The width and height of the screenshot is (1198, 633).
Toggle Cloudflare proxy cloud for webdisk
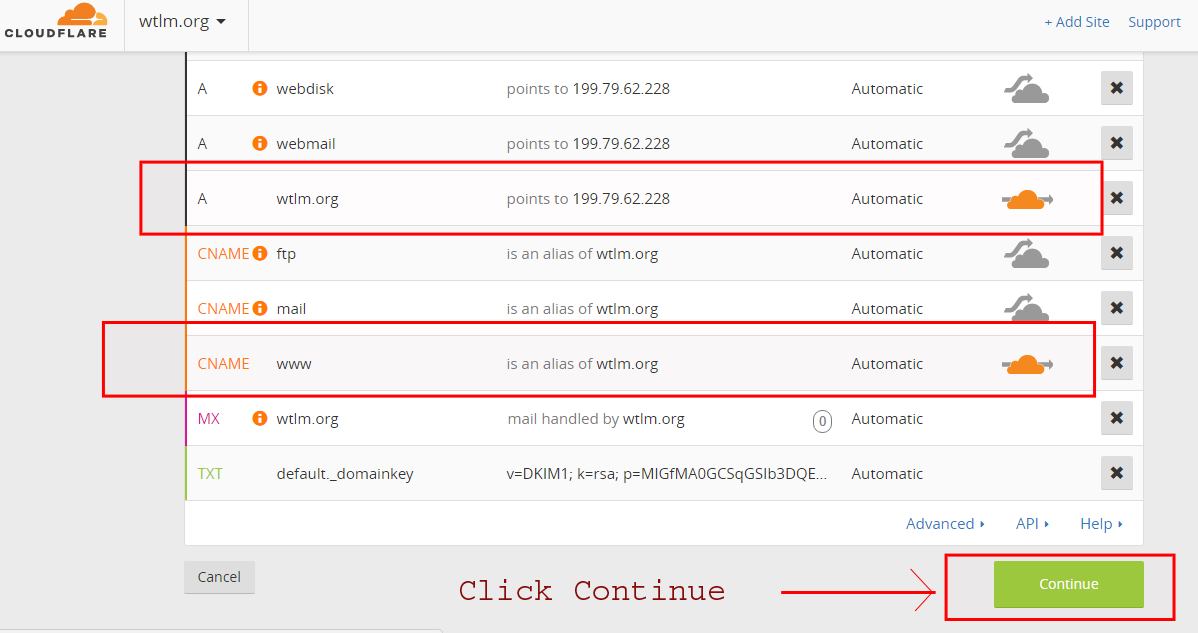pos(1026,89)
